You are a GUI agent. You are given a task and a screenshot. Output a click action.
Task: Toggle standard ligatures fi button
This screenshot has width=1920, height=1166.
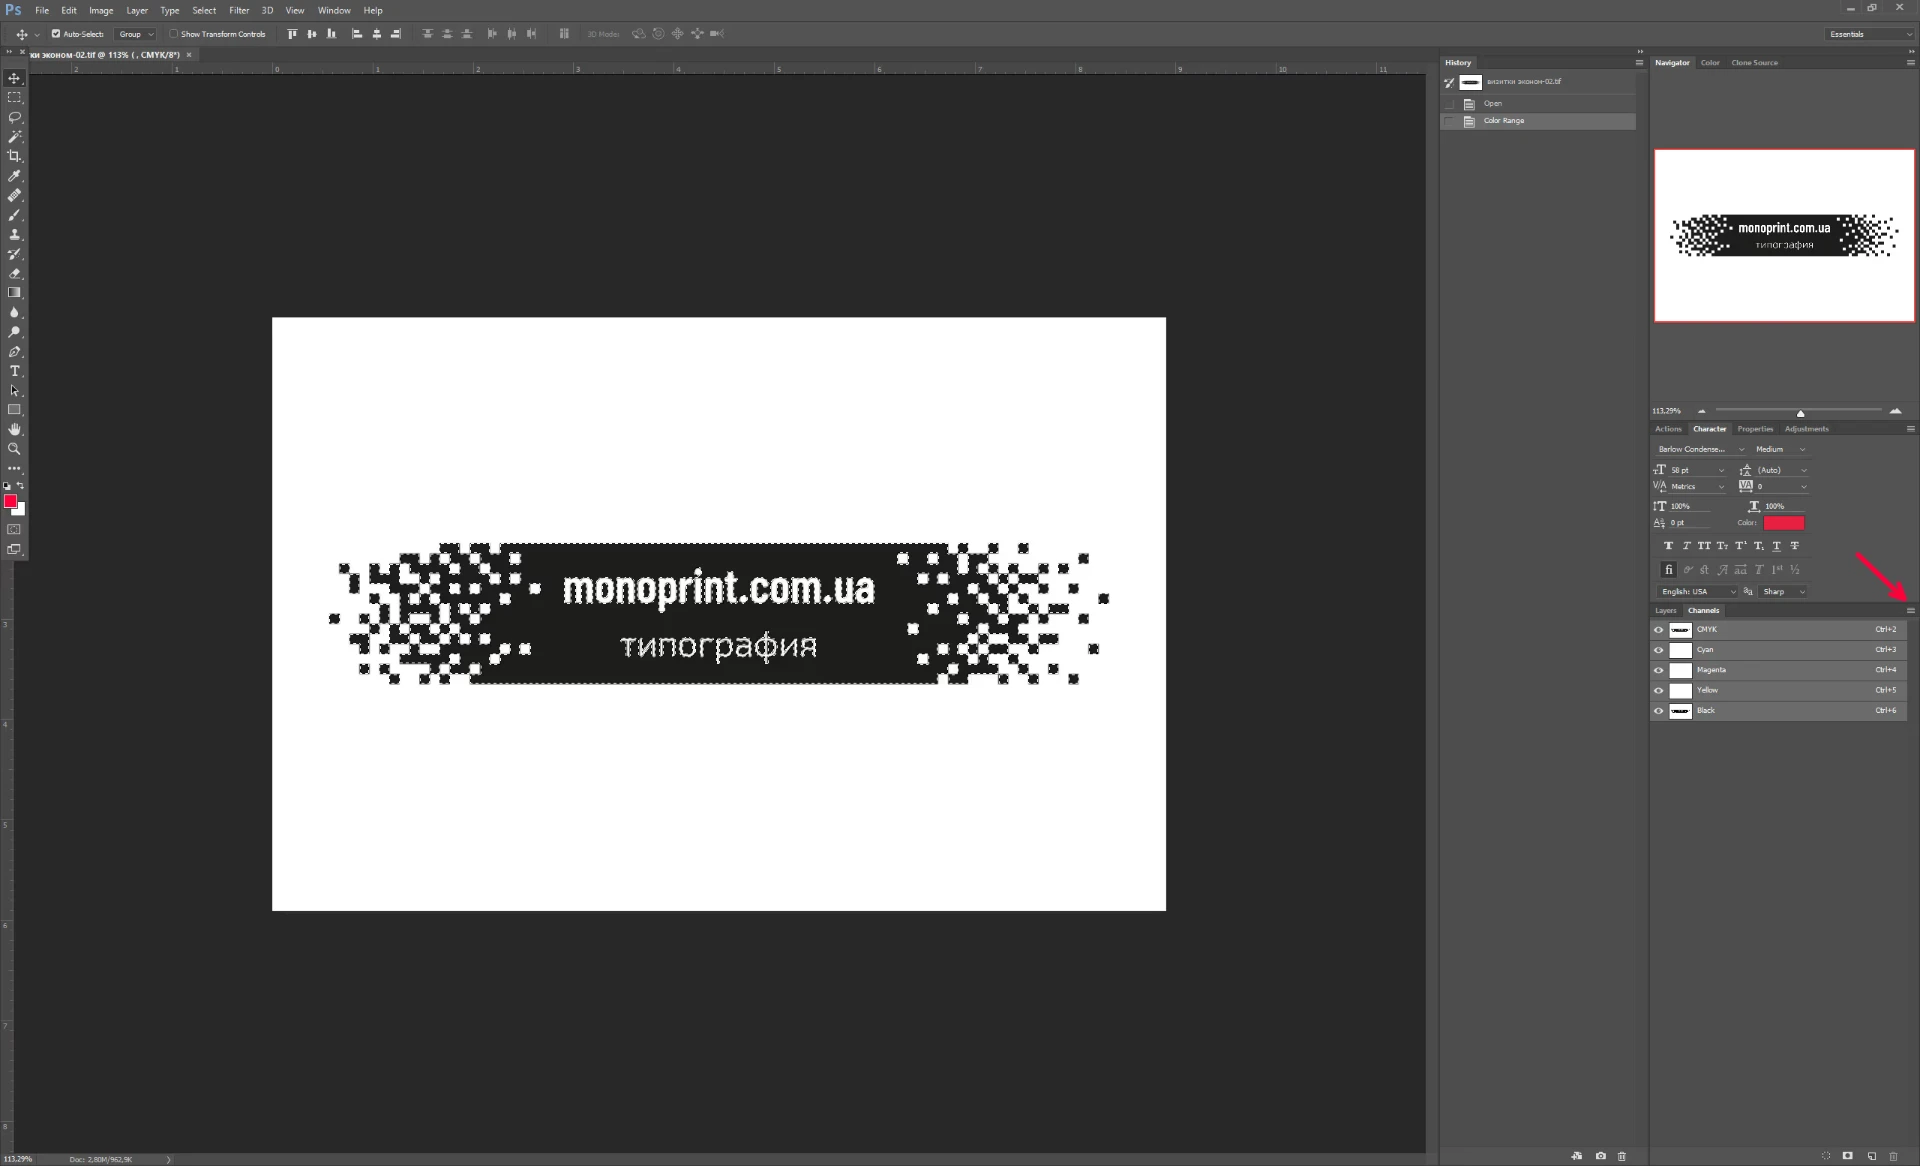pos(1668,570)
